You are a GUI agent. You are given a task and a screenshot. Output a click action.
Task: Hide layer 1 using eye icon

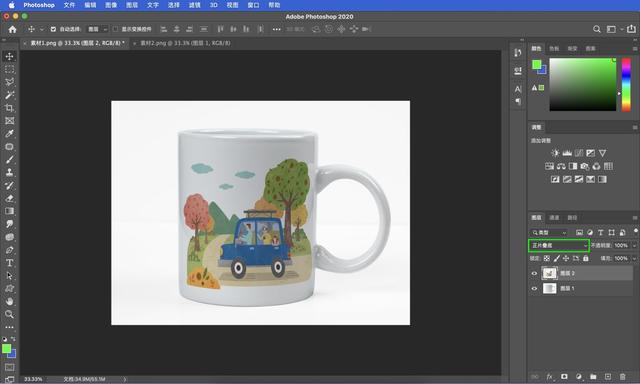(534, 289)
